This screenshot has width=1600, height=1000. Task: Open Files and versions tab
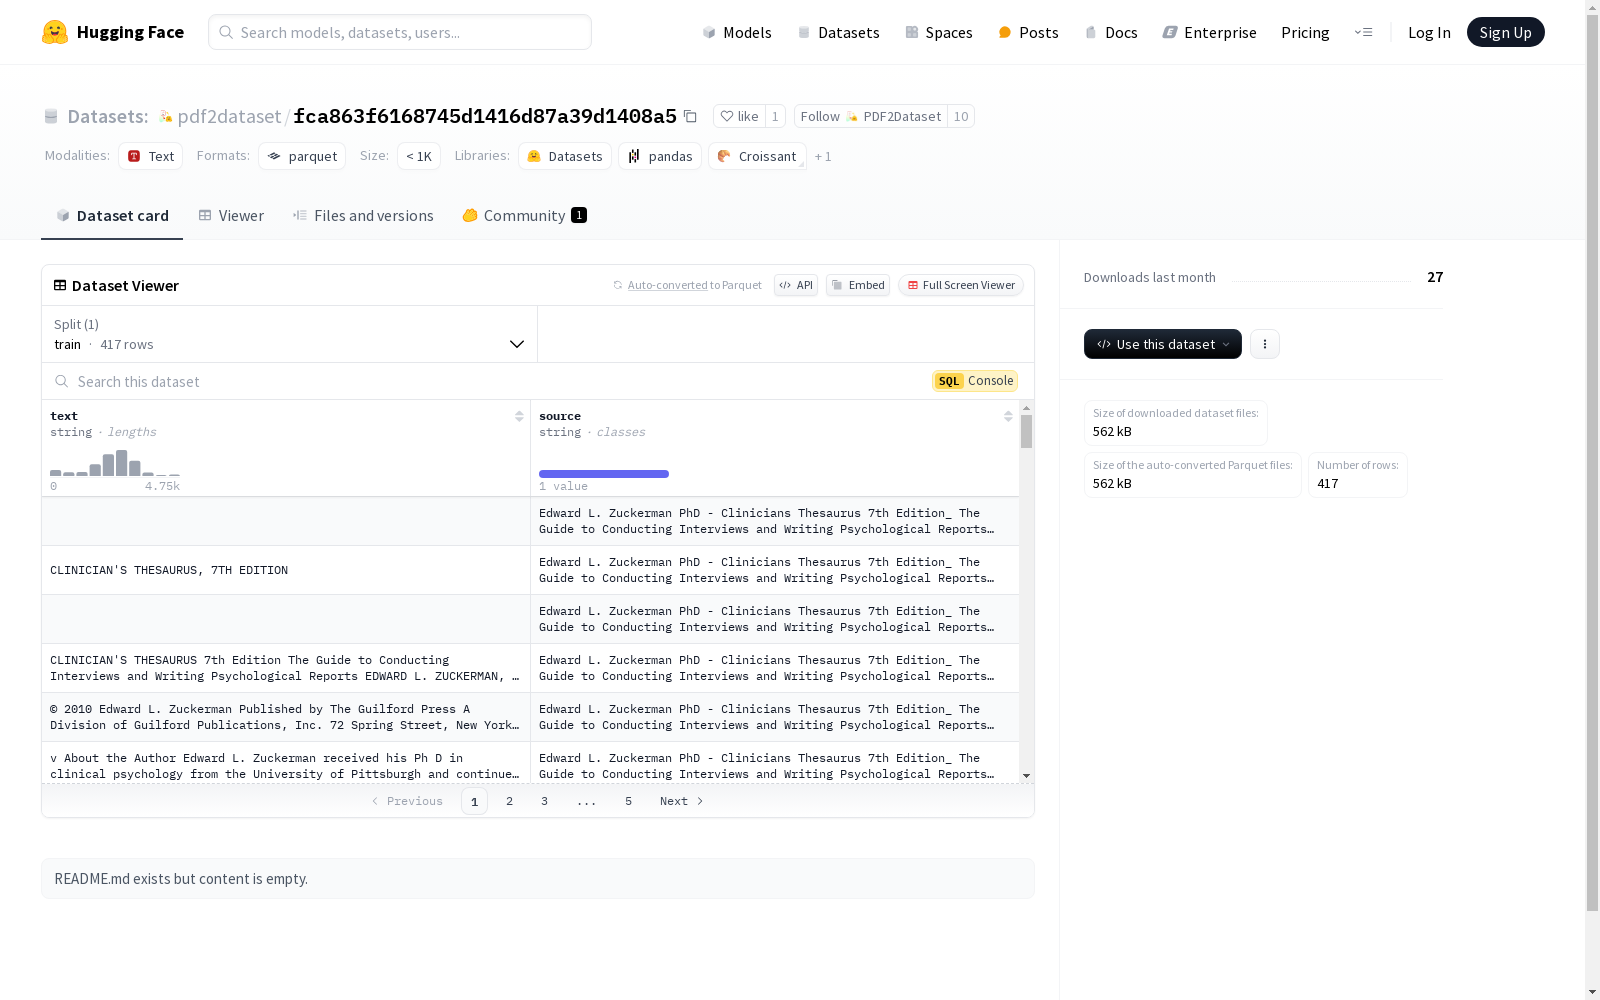[363, 216]
